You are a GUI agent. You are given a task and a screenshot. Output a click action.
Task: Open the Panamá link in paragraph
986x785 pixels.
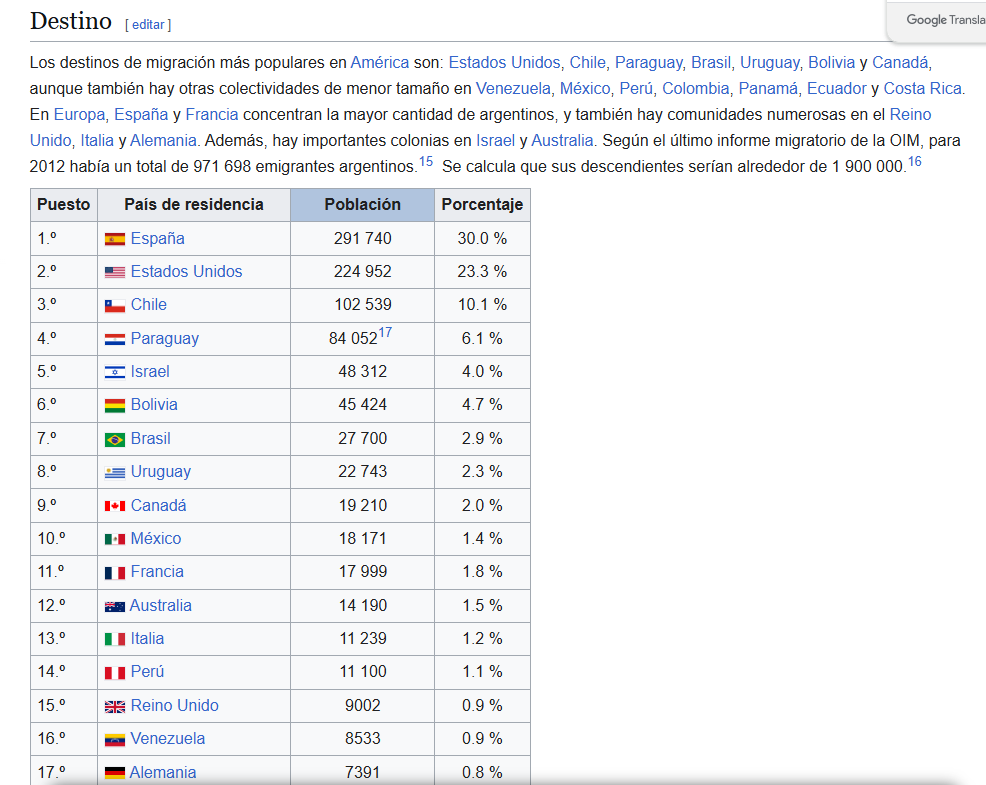pos(768,88)
